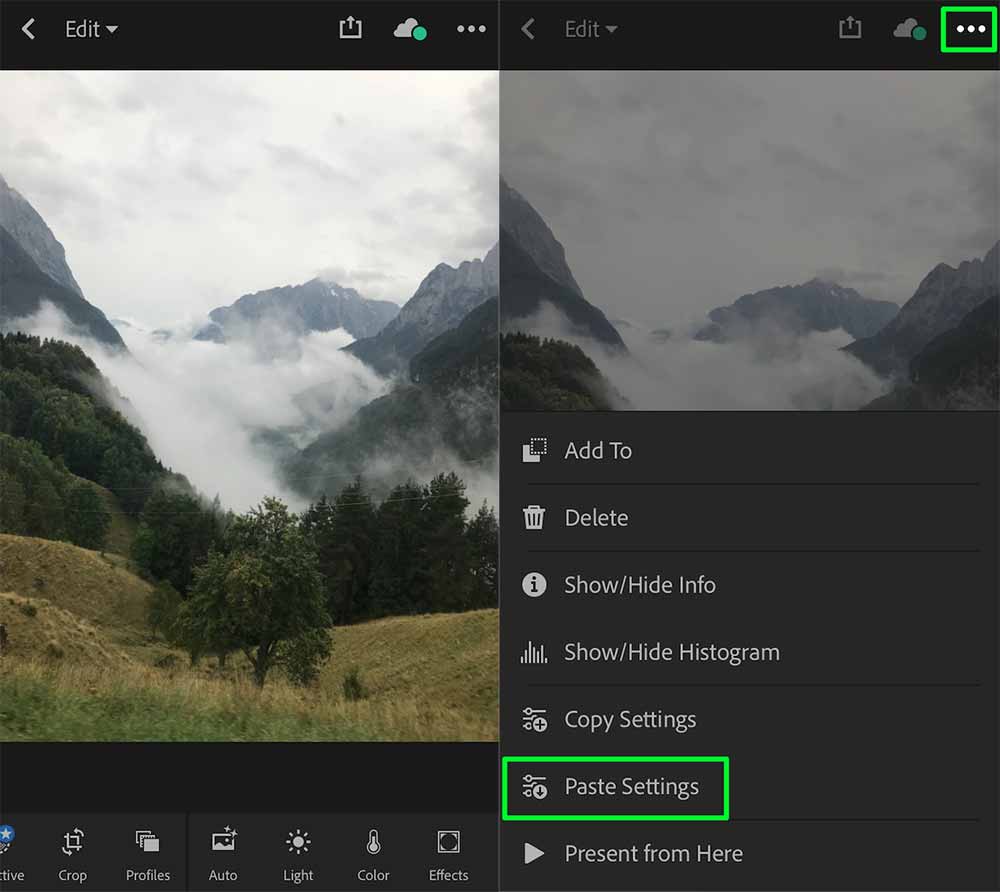Select Show/Hide Histogram

click(x=750, y=652)
